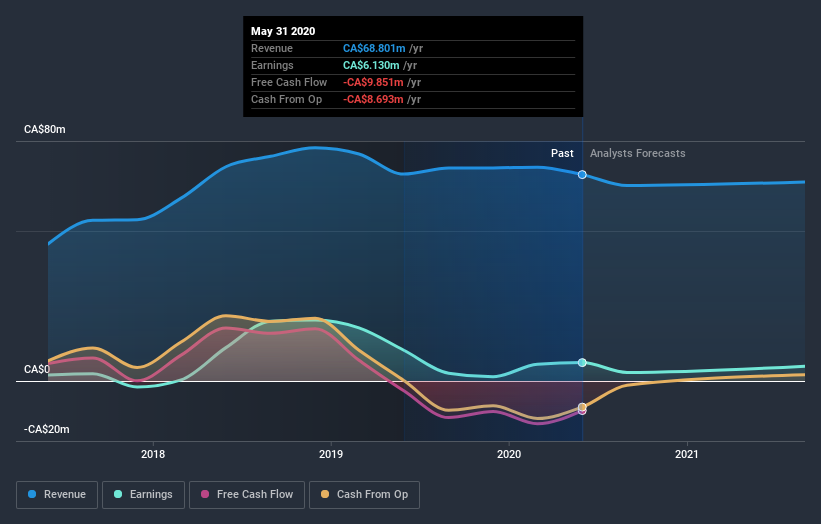
Task: Click the CA$0 y-axis label
Action: [x=37, y=369]
